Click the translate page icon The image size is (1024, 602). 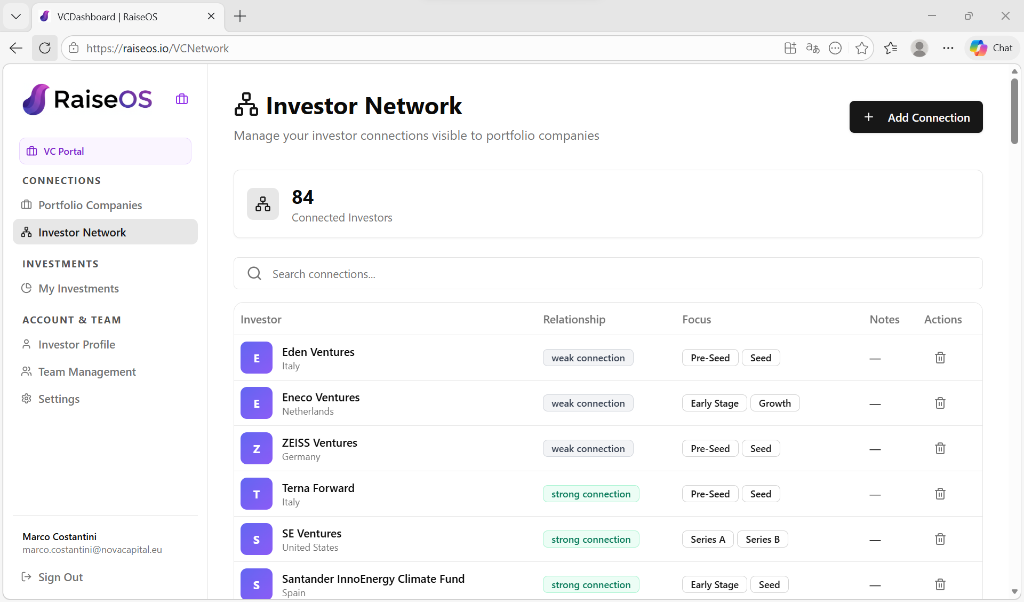click(x=812, y=48)
